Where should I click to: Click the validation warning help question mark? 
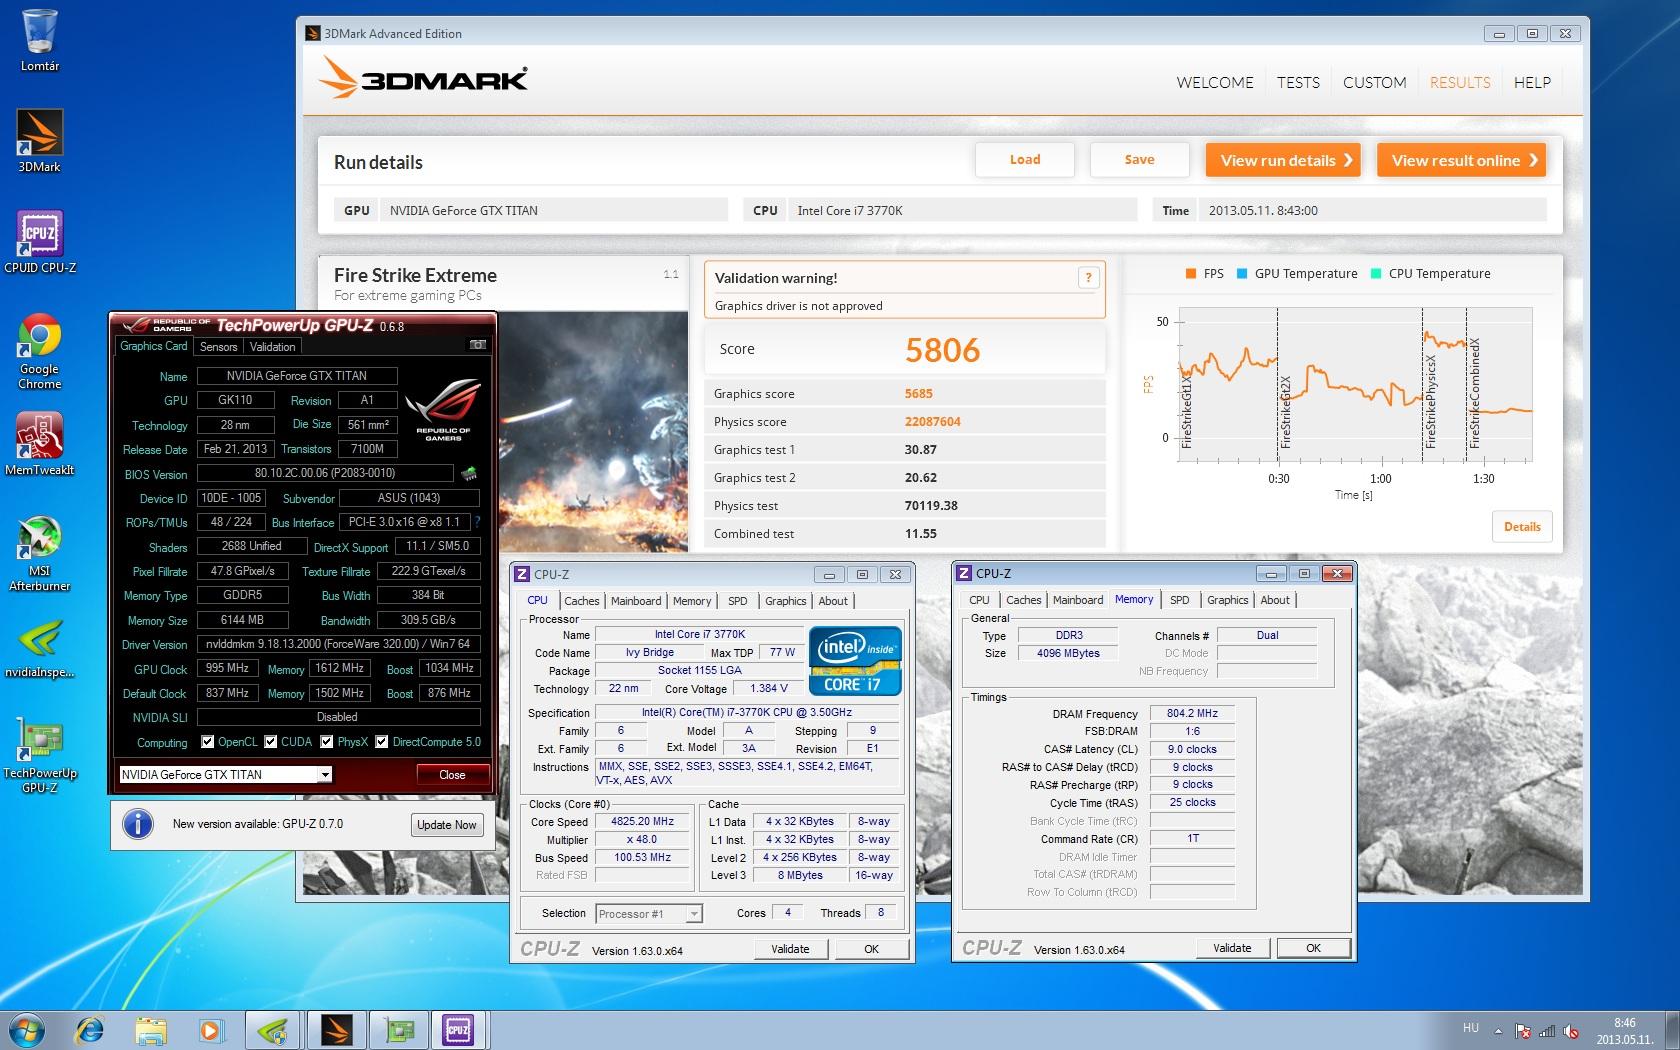1088,278
